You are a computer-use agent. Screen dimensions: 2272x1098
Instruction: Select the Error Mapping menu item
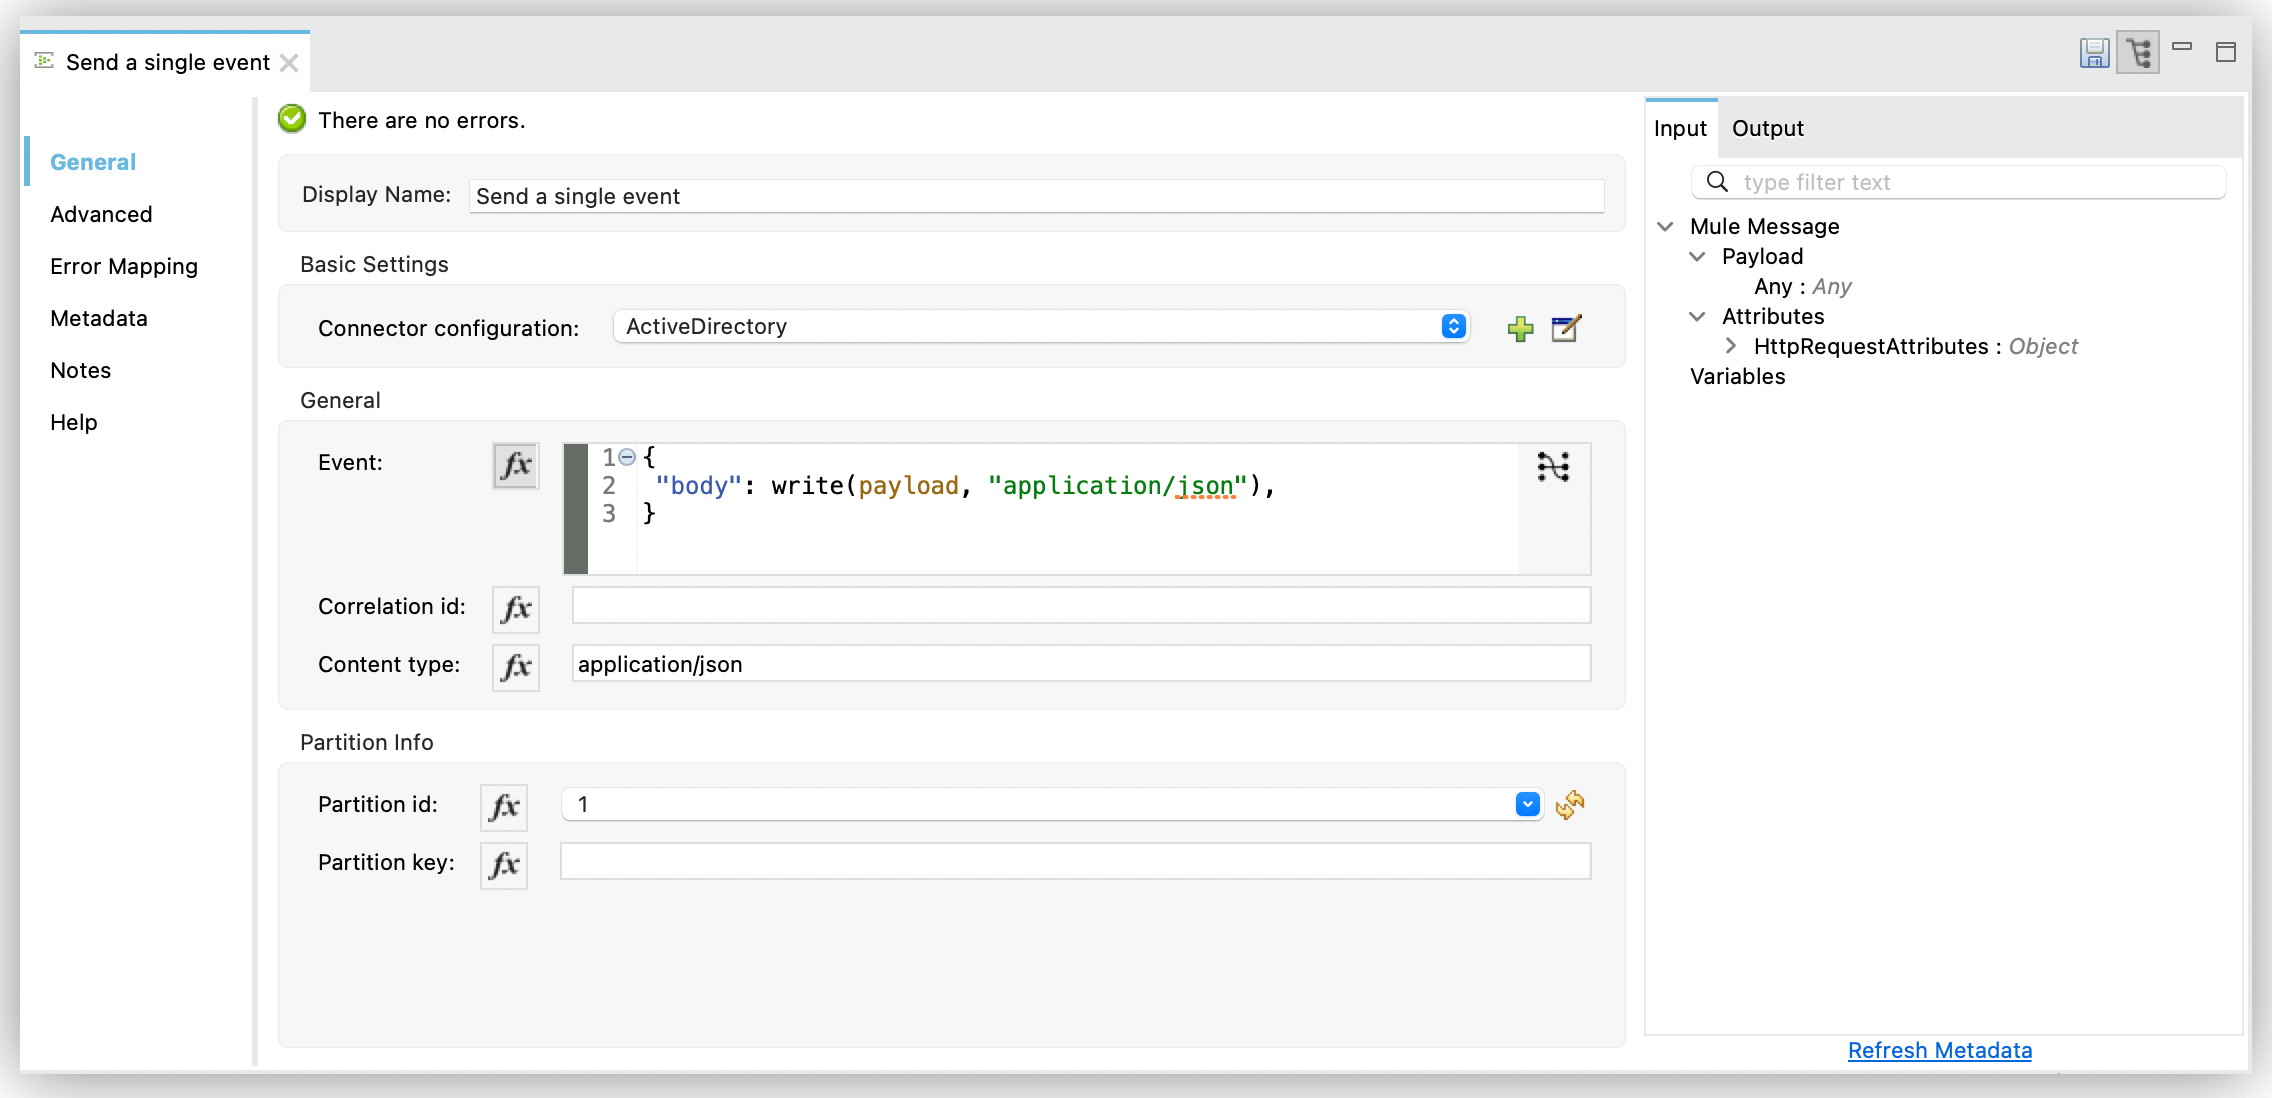[x=125, y=267]
